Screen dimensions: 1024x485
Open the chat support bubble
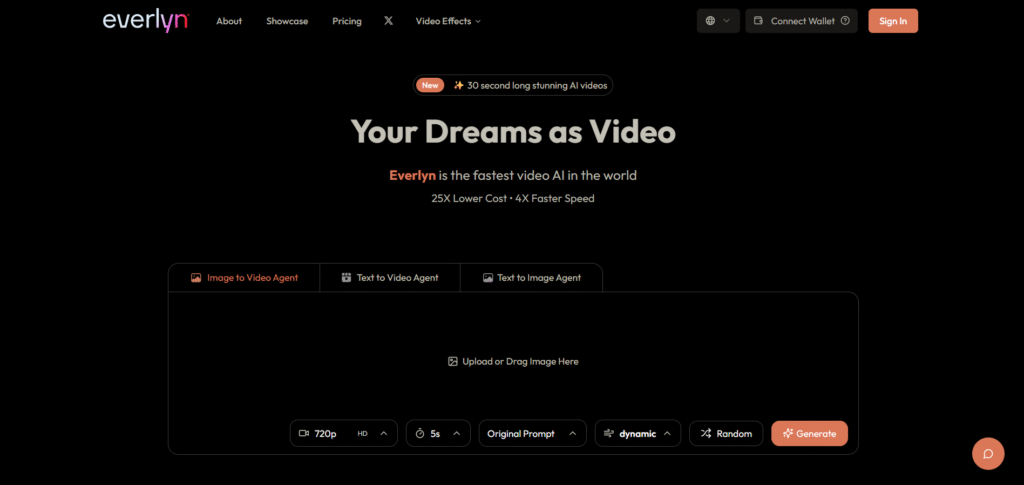pyautogui.click(x=987, y=453)
